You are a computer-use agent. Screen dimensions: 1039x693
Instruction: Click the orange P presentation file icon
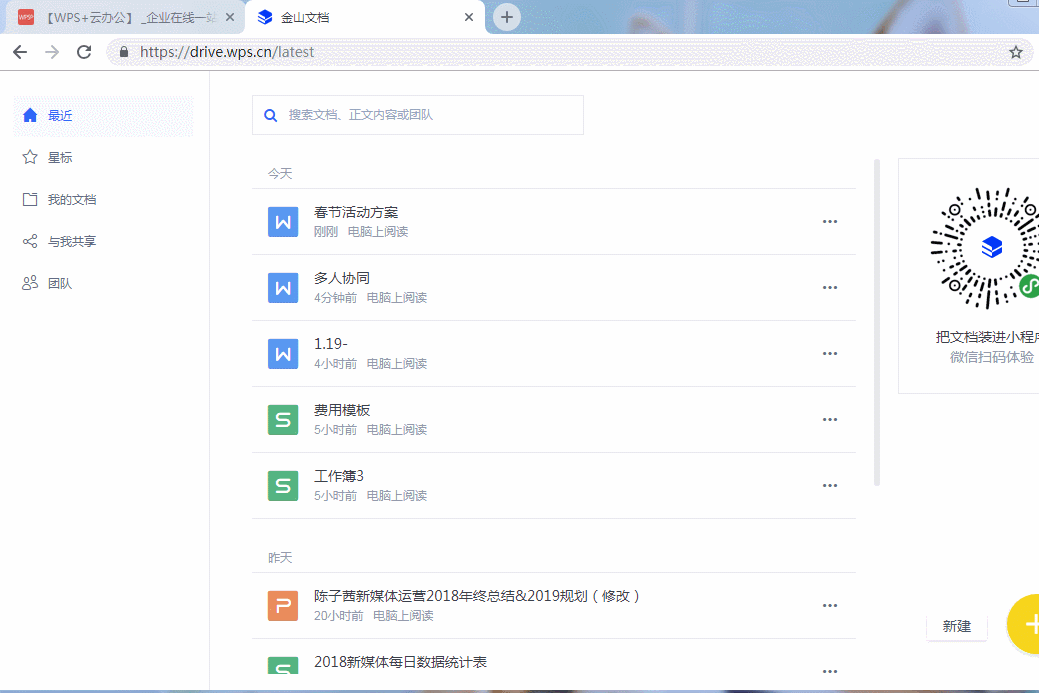click(x=283, y=605)
